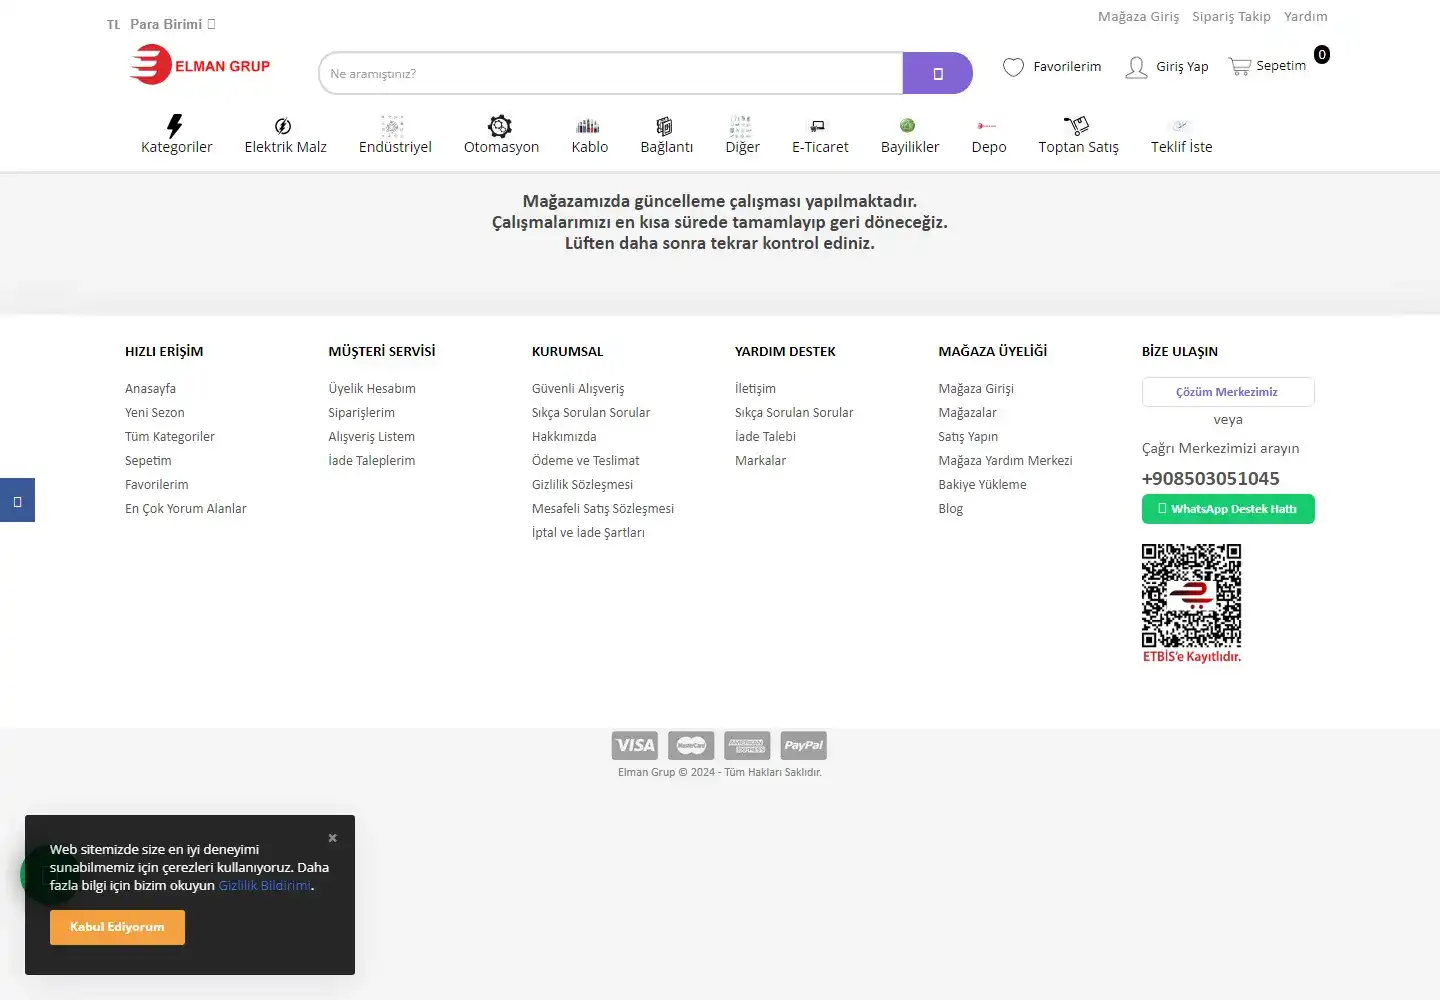This screenshot has height=1000, width=1440.
Task: Click the Depo category icon
Action: (987, 126)
